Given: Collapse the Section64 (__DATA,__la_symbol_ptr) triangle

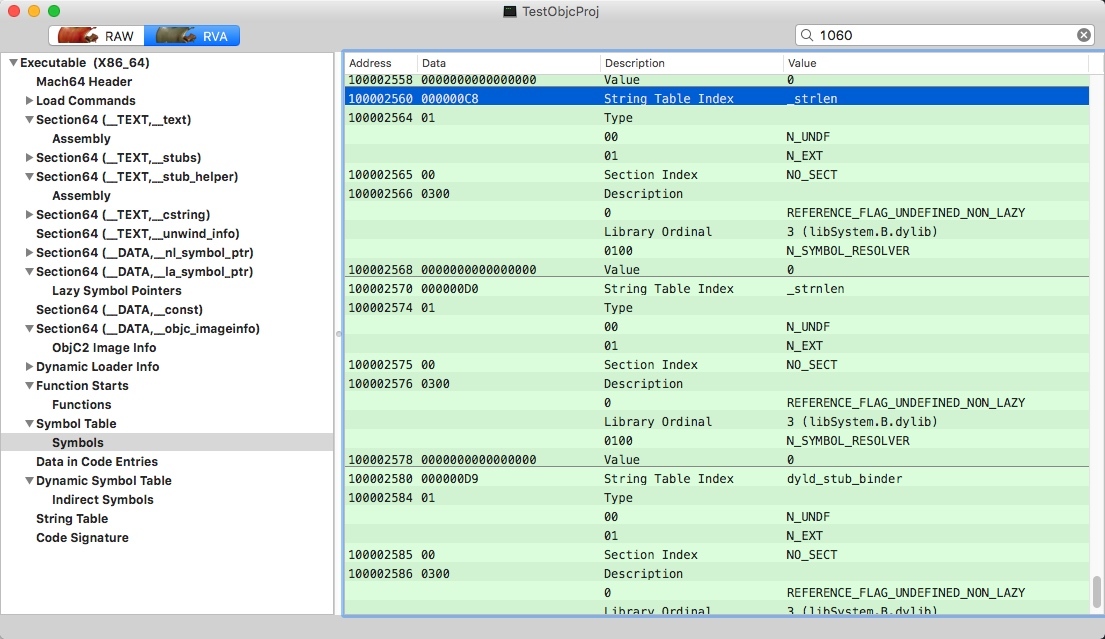Looking at the screenshot, I should coord(29,272).
